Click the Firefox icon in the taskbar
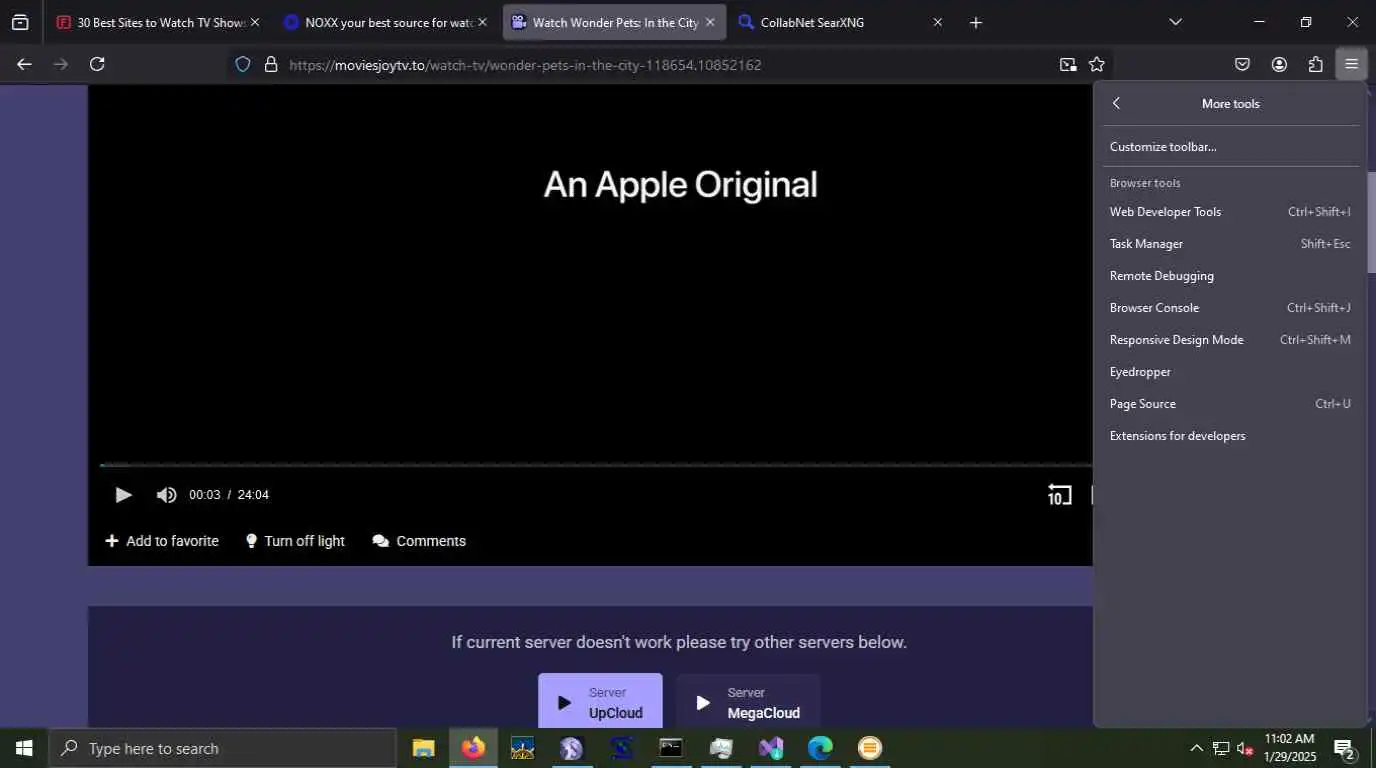 coord(473,748)
